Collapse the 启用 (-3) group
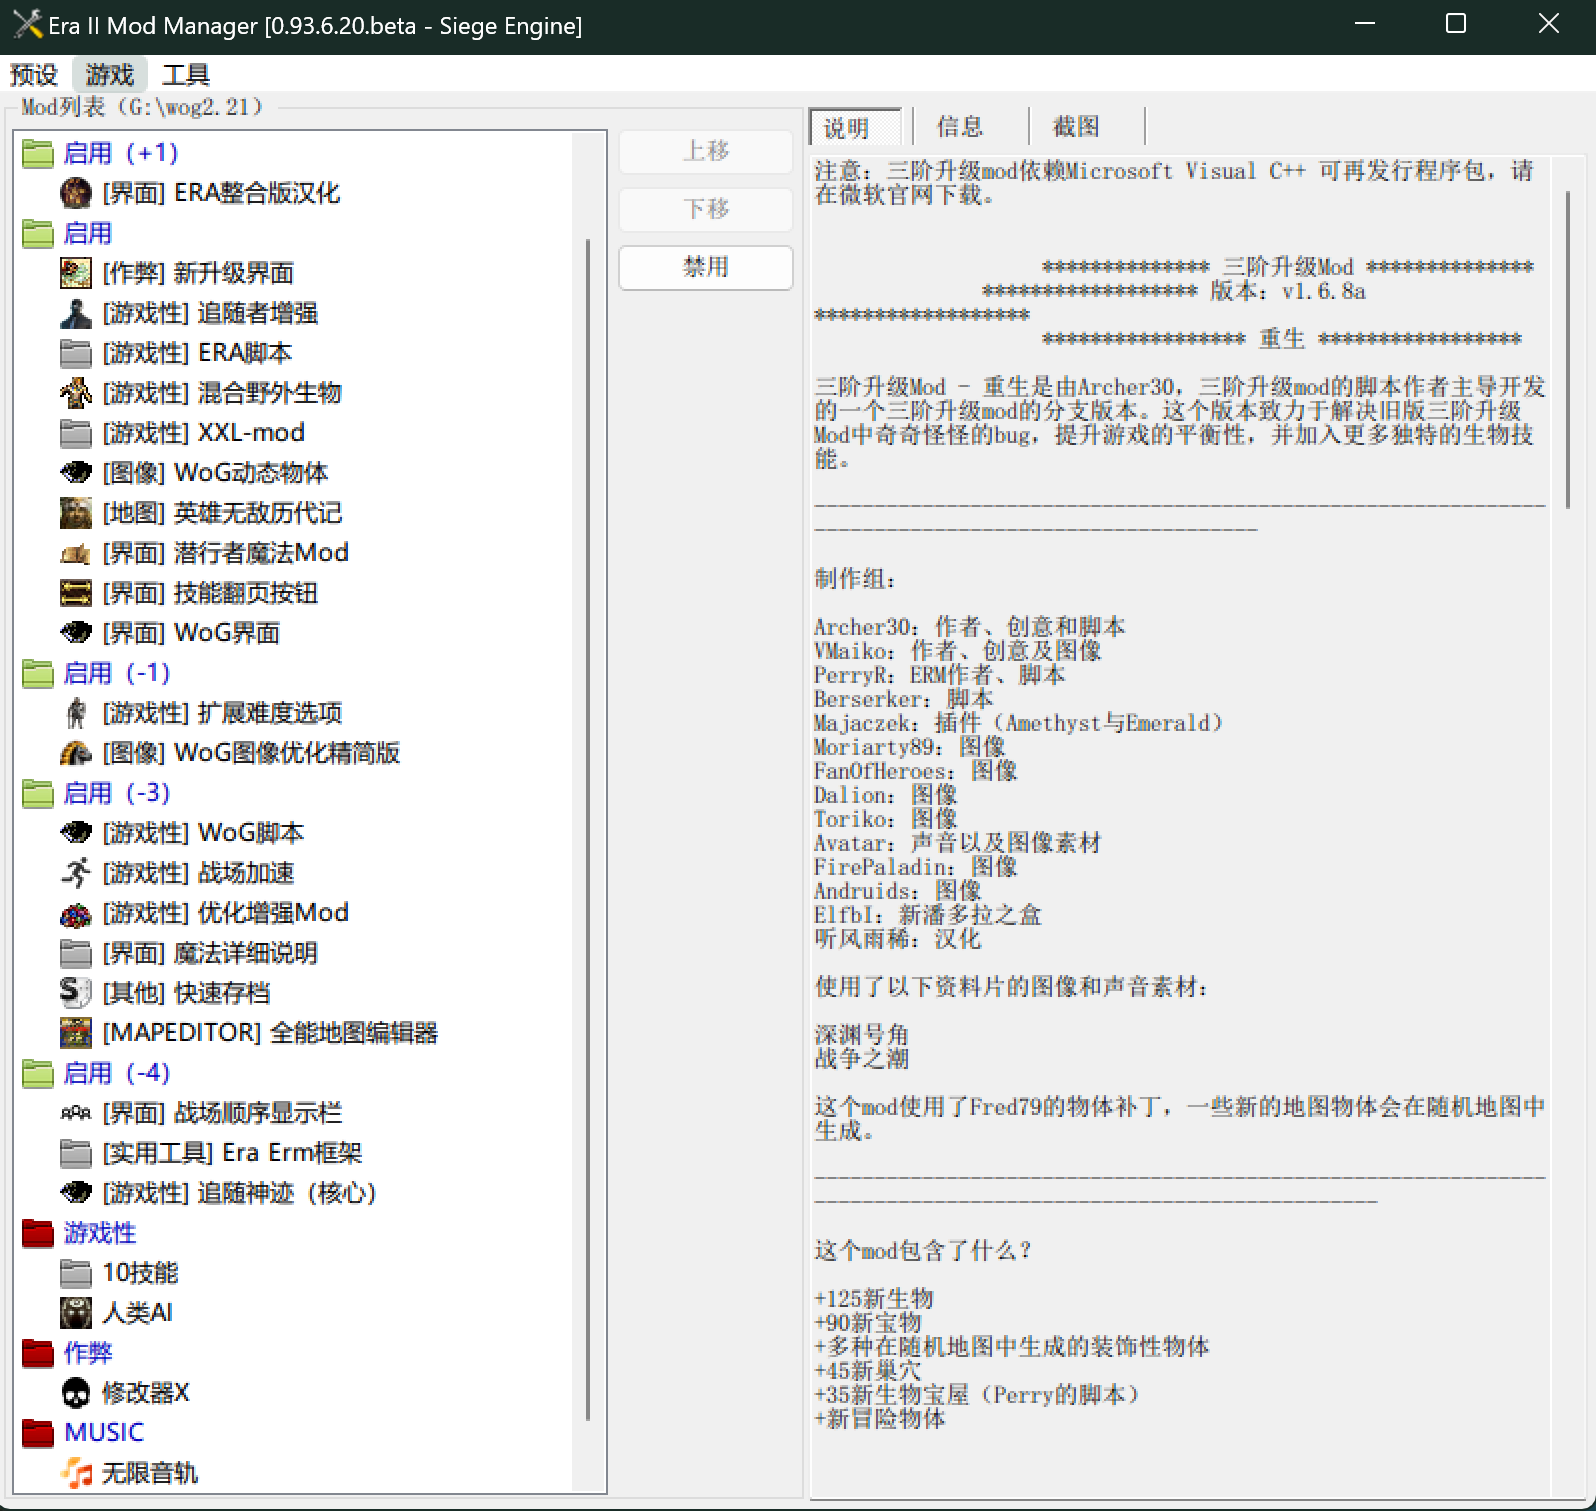Viewport: 1596px width, 1511px height. click(38, 793)
